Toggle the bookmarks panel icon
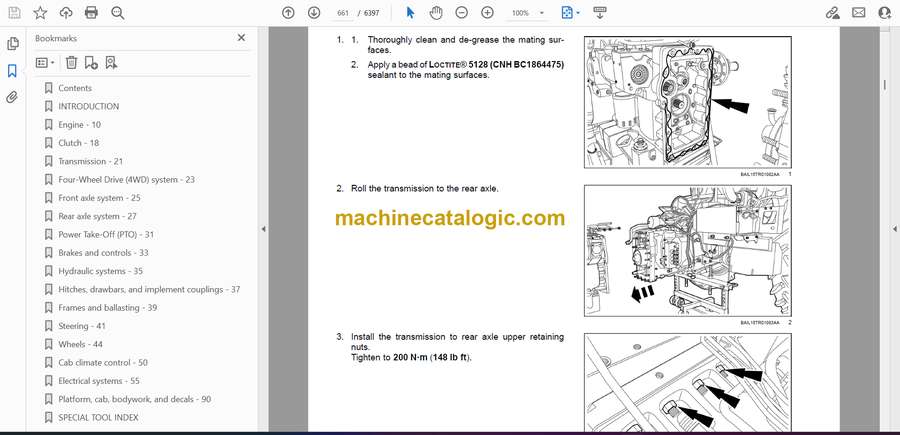The height and width of the screenshot is (435, 900). pyautogui.click(x=12, y=71)
